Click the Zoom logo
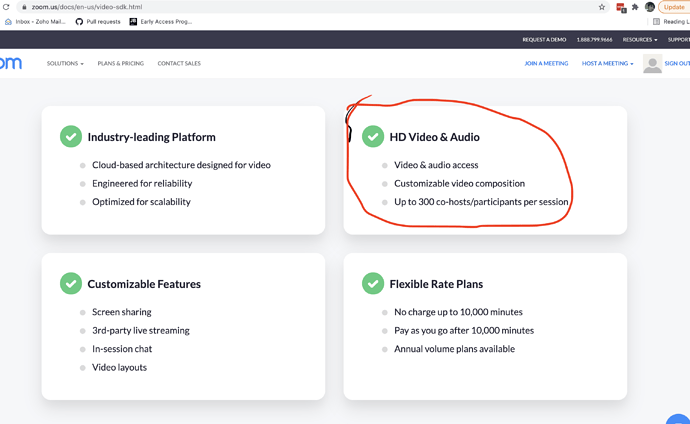The width and height of the screenshot is (690, 424). tap(11, 63)
